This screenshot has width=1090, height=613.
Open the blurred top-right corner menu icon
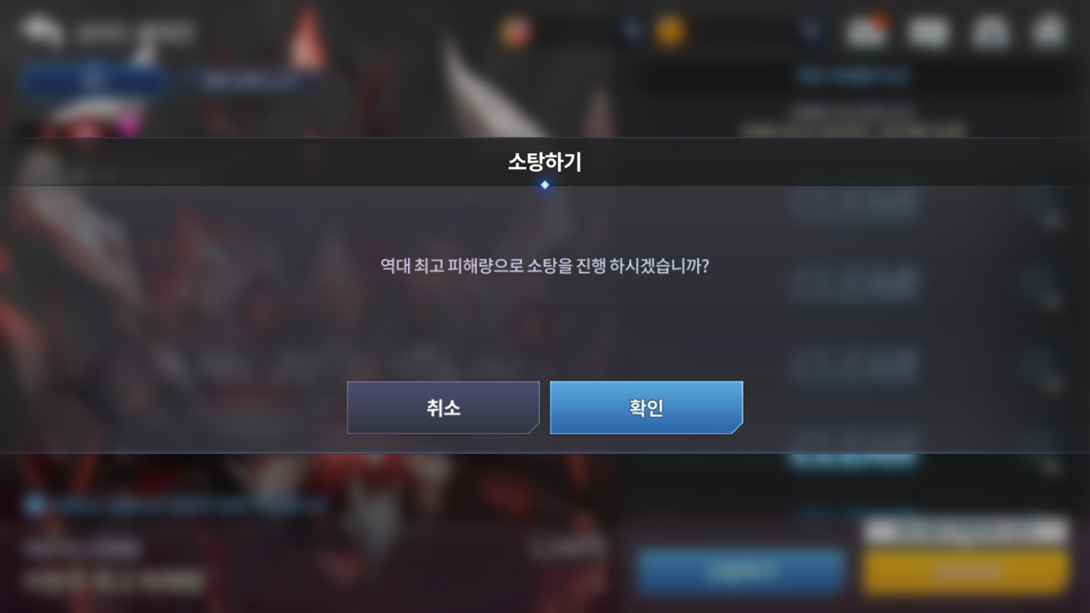1050,31
